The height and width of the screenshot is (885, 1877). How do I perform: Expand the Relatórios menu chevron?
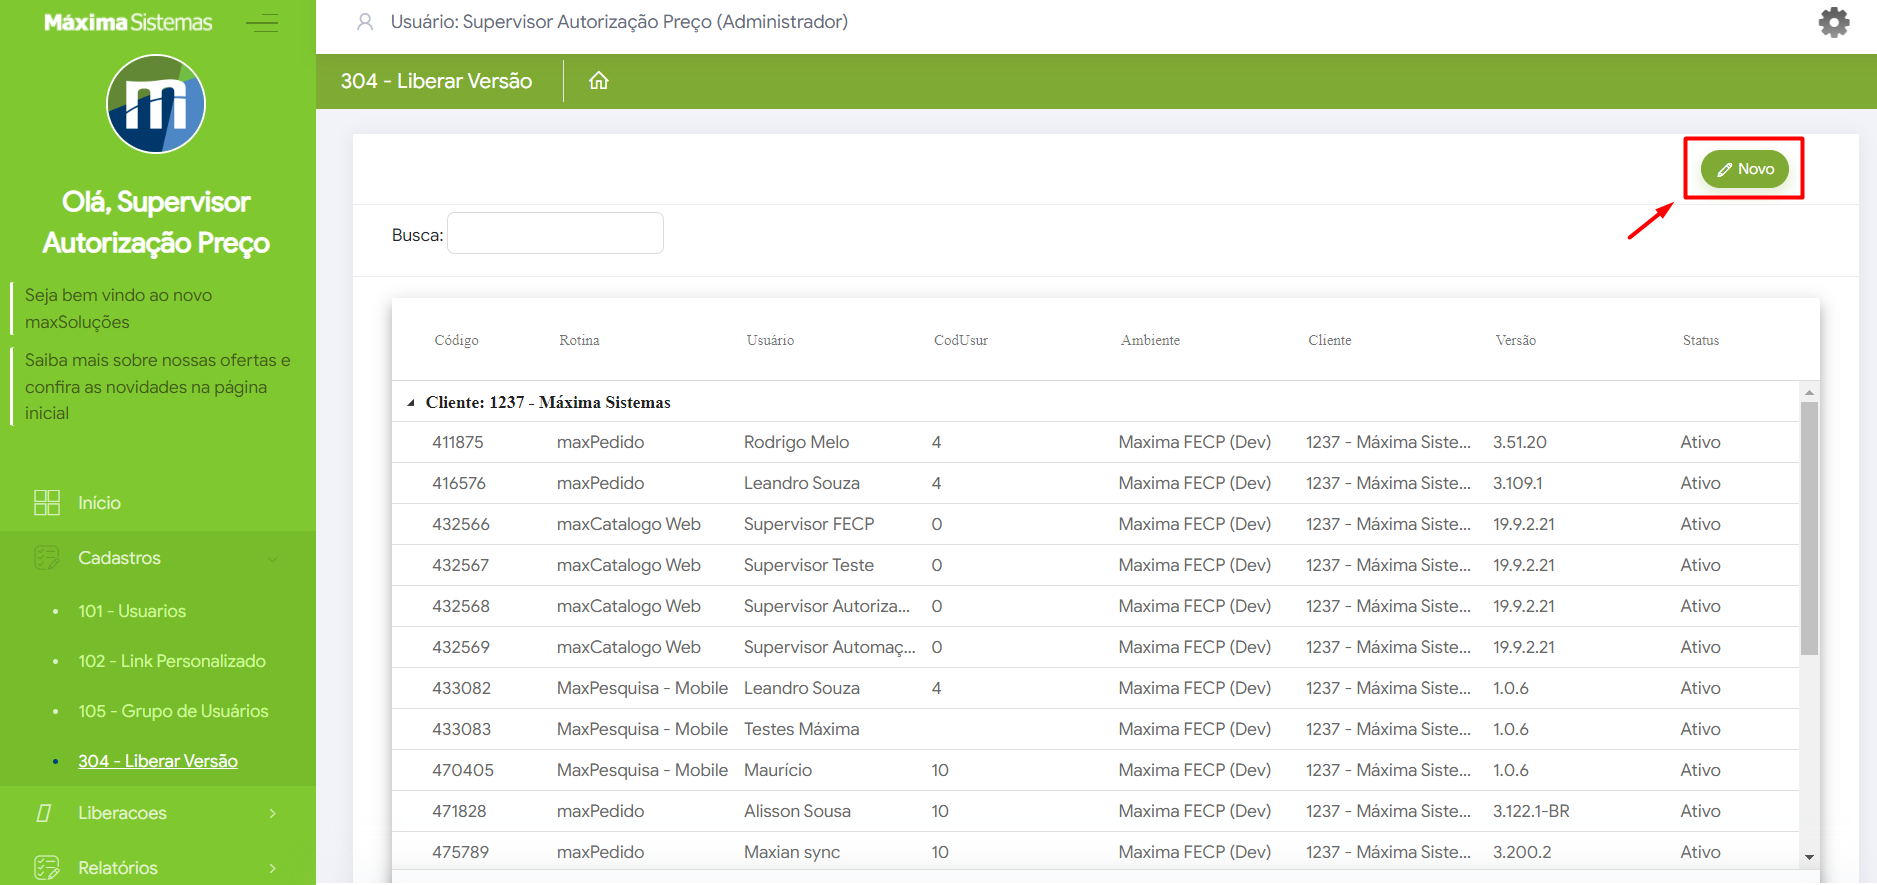pyautogui.click(x=273, y=867)
